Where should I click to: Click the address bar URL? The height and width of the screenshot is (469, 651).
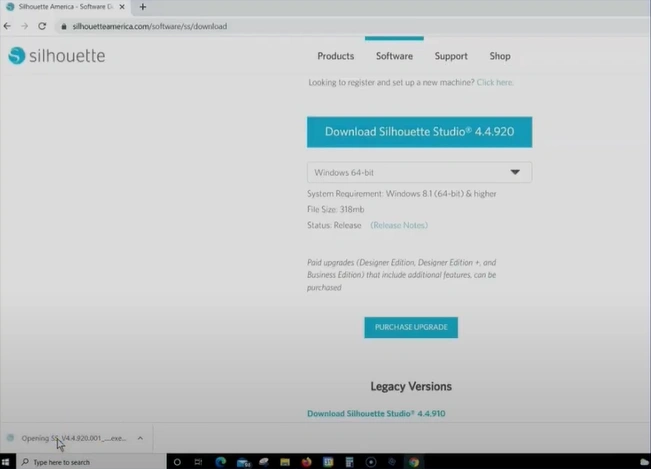149,27
